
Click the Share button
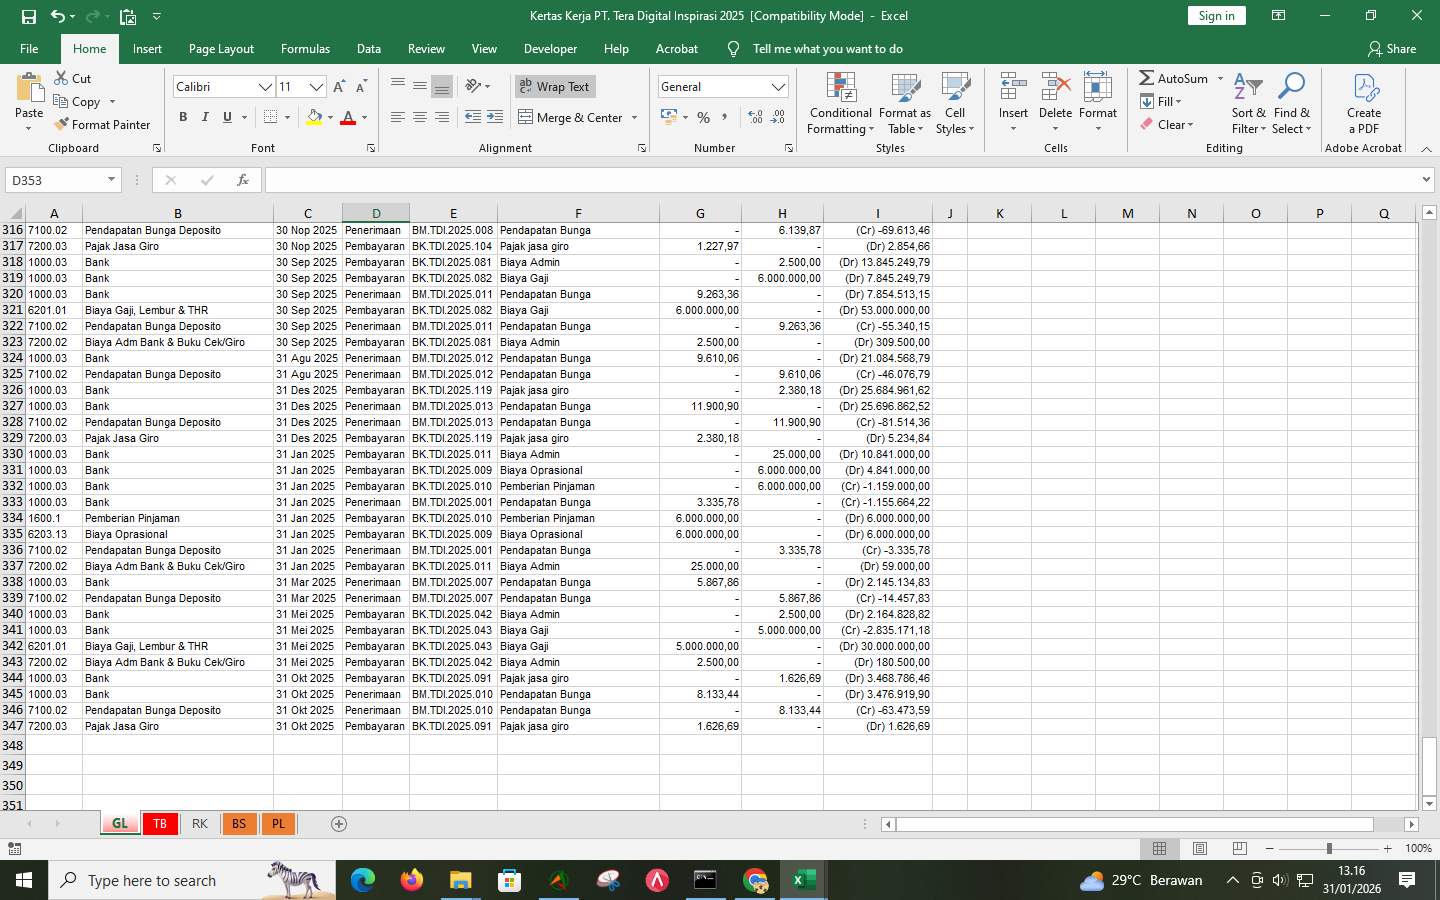coord(1392,48)
